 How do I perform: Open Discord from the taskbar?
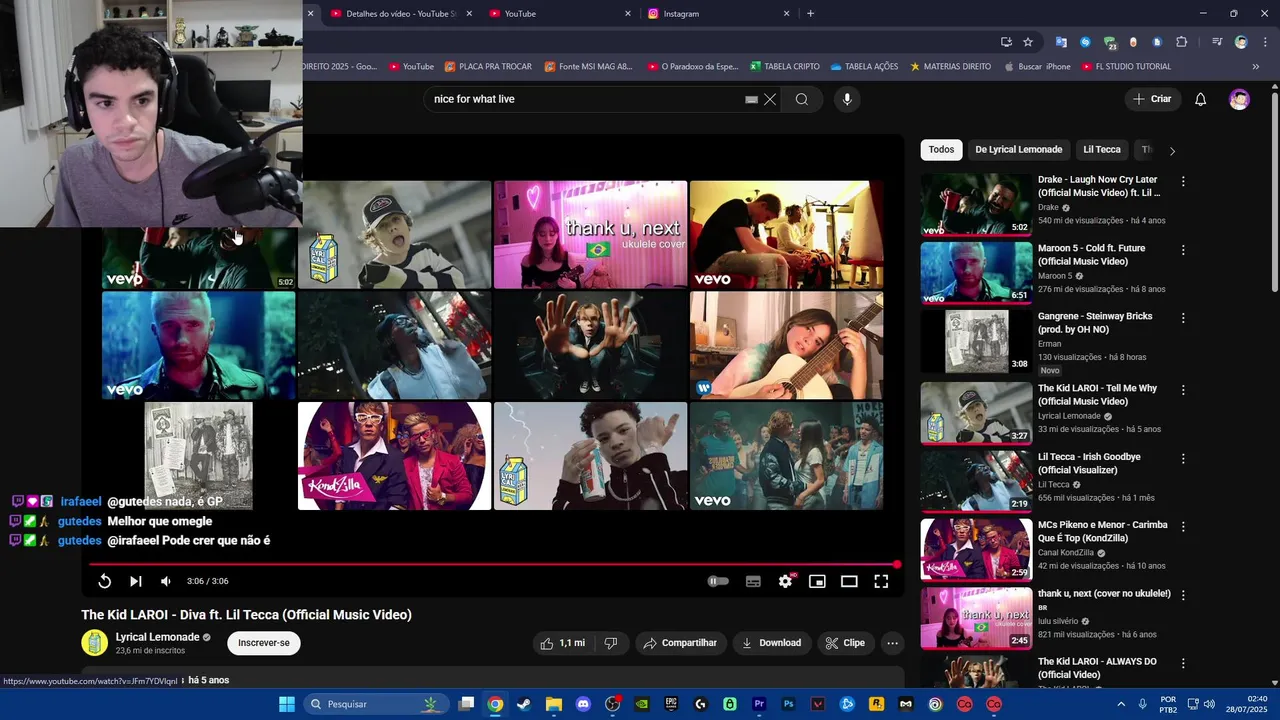click(x=584, y=704)
